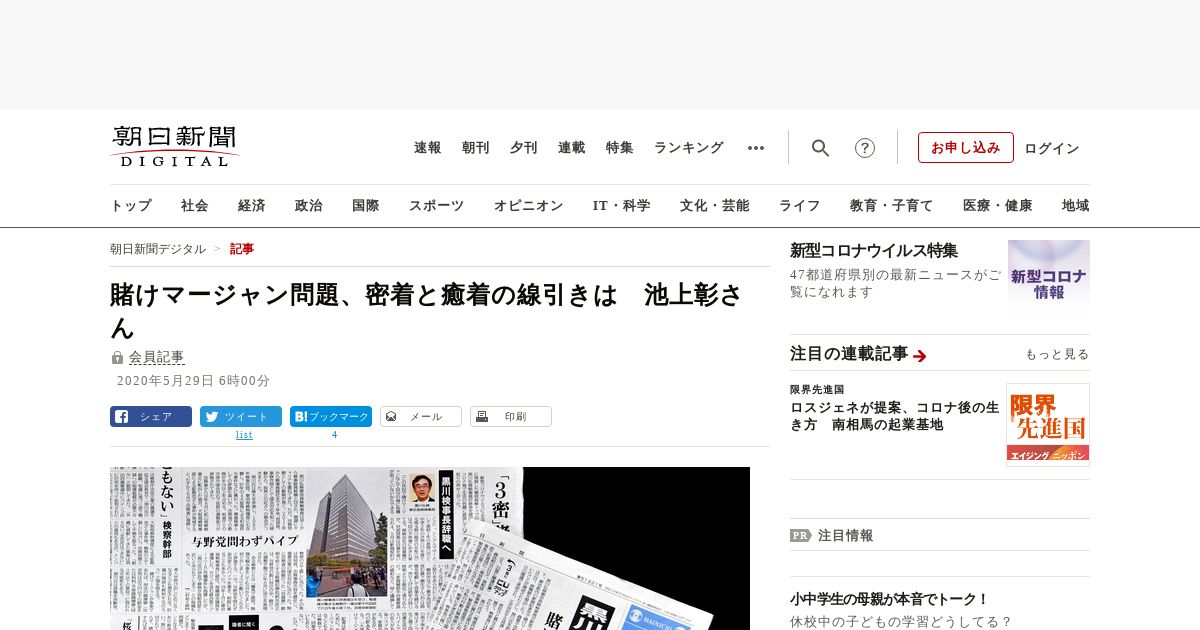Send the article with the メール button

[x=421, y=417]
